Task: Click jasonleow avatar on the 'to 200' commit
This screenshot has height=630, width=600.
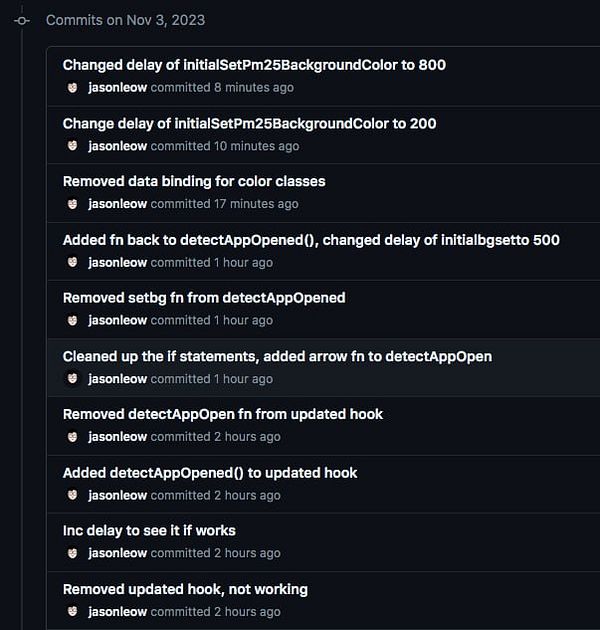Action: click(72, 146)
